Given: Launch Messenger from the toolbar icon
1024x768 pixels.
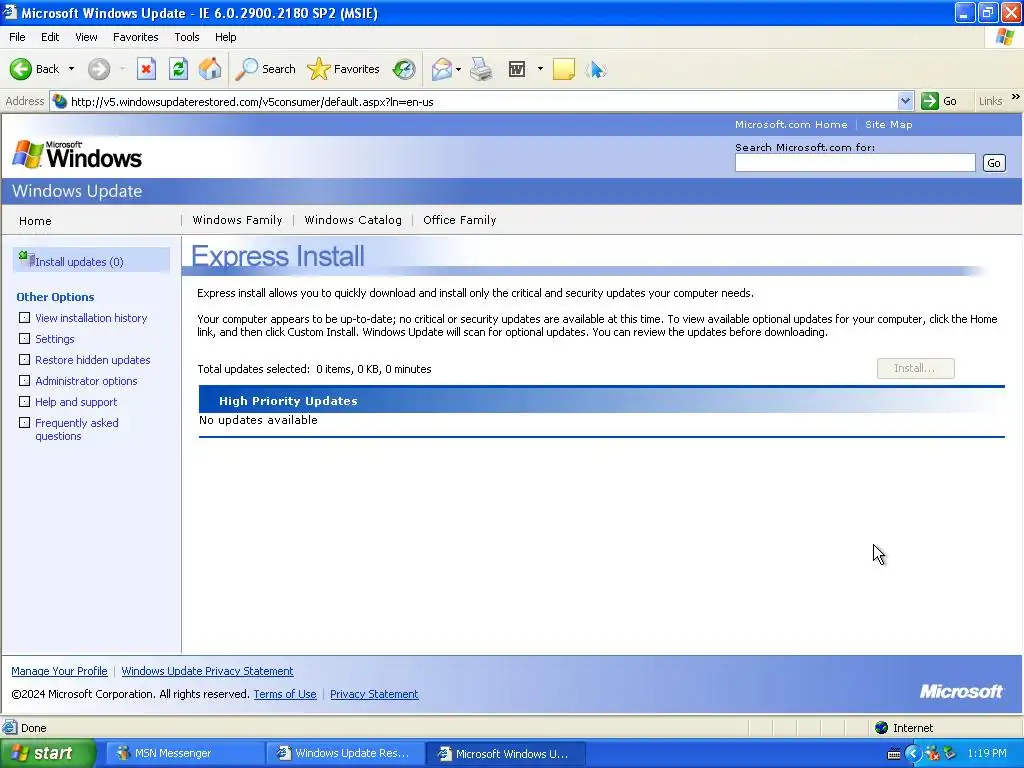Looking at the screenshot, I should tap(596, 69).
